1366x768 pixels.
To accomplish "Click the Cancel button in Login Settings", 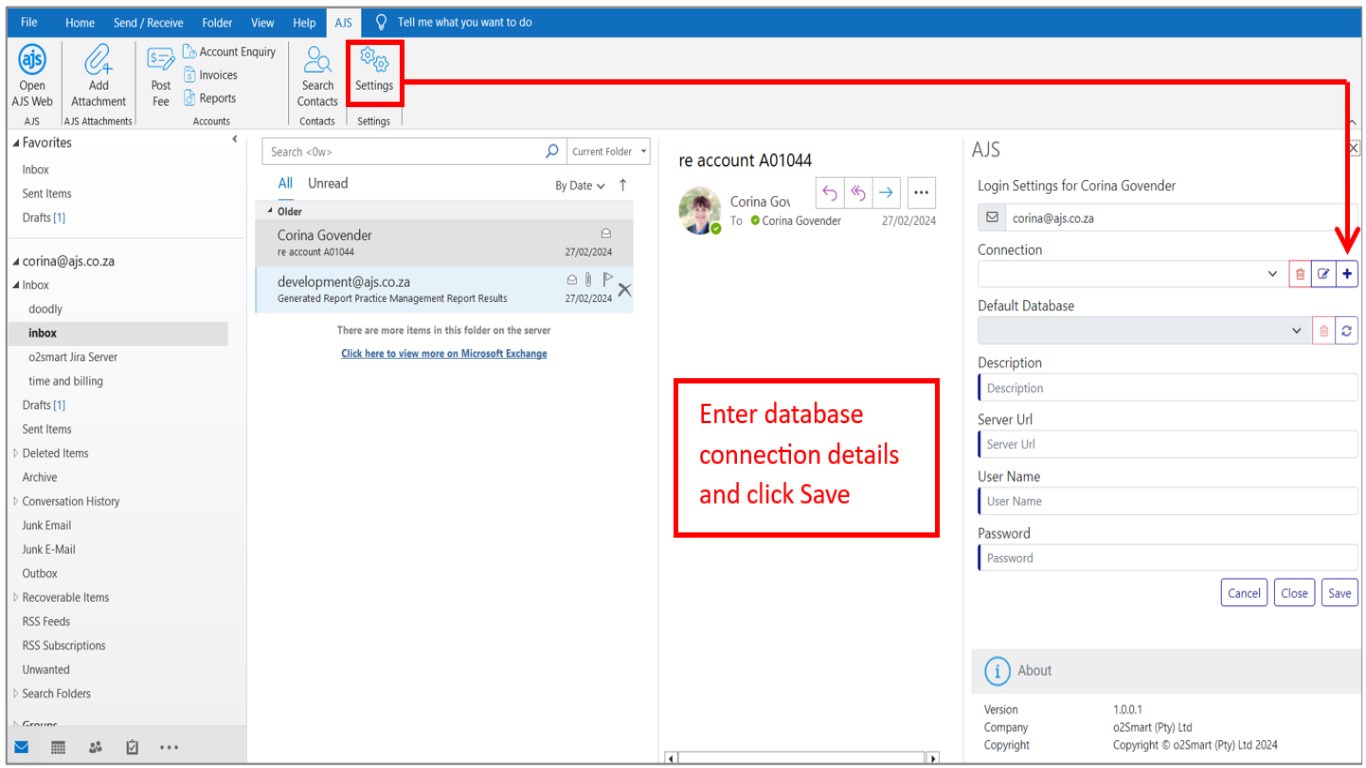I will 1244,593.
